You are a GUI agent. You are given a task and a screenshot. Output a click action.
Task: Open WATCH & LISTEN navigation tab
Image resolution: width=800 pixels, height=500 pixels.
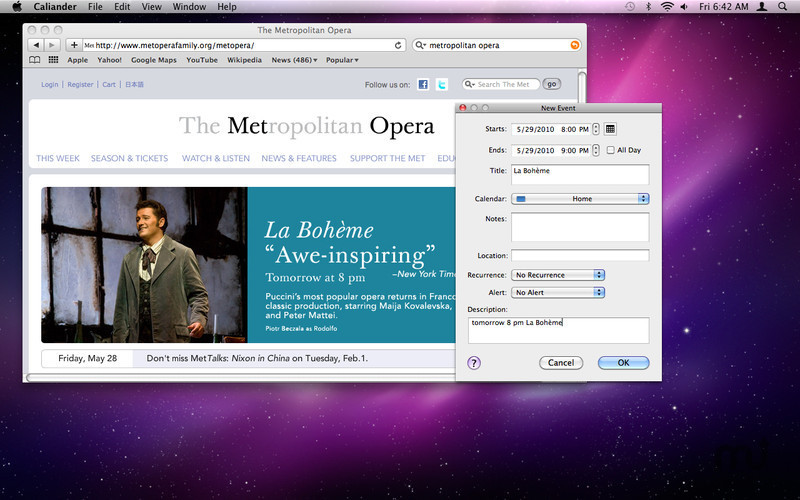pyautogui.click(x=216, y=158)
